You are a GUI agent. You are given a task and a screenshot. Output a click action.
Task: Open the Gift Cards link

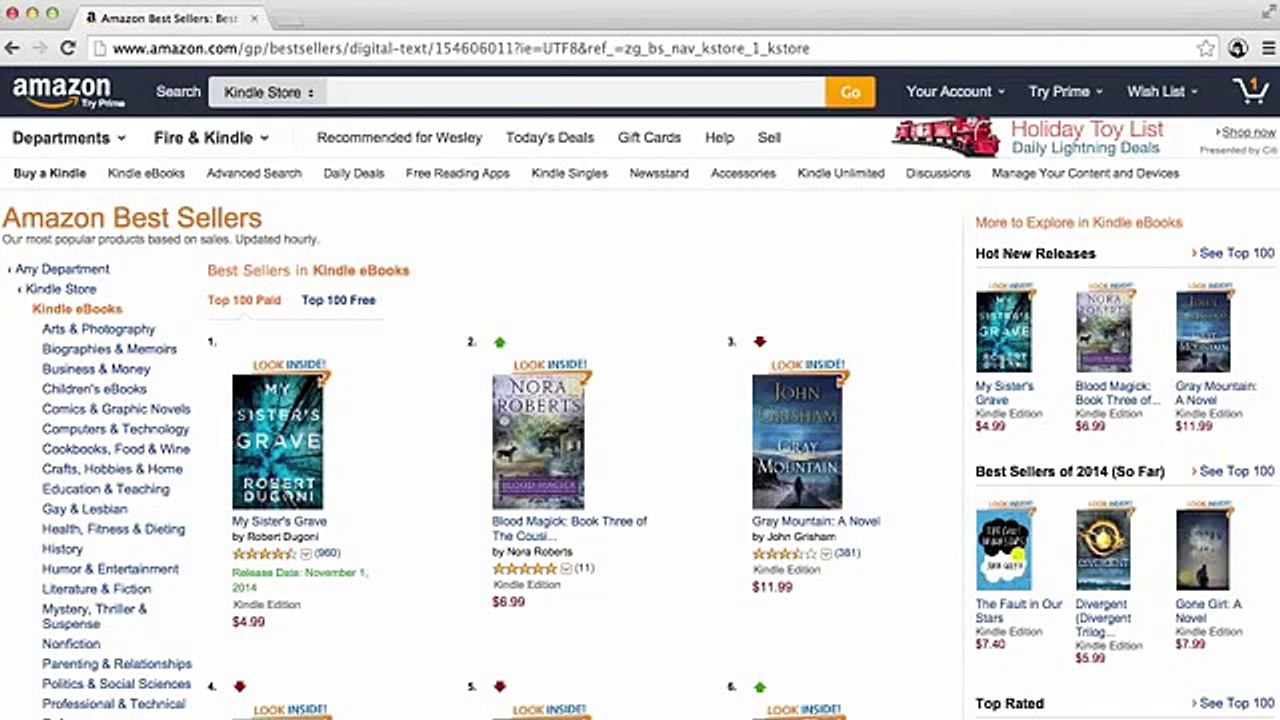(x=649, y=138)
